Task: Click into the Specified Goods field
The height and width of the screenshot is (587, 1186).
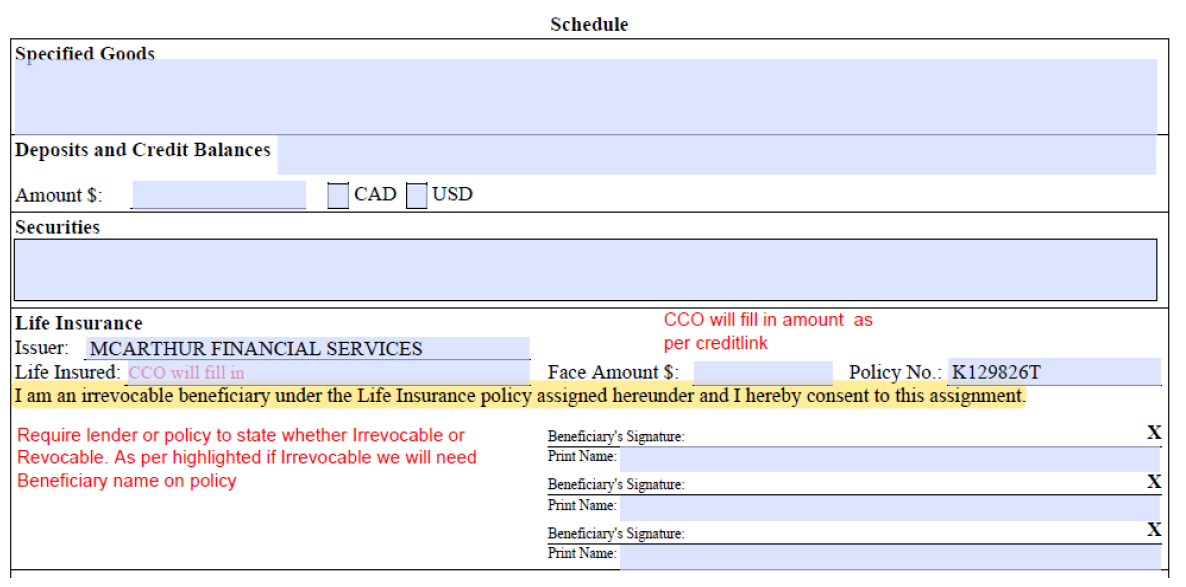Action: (x=585, y=96)
